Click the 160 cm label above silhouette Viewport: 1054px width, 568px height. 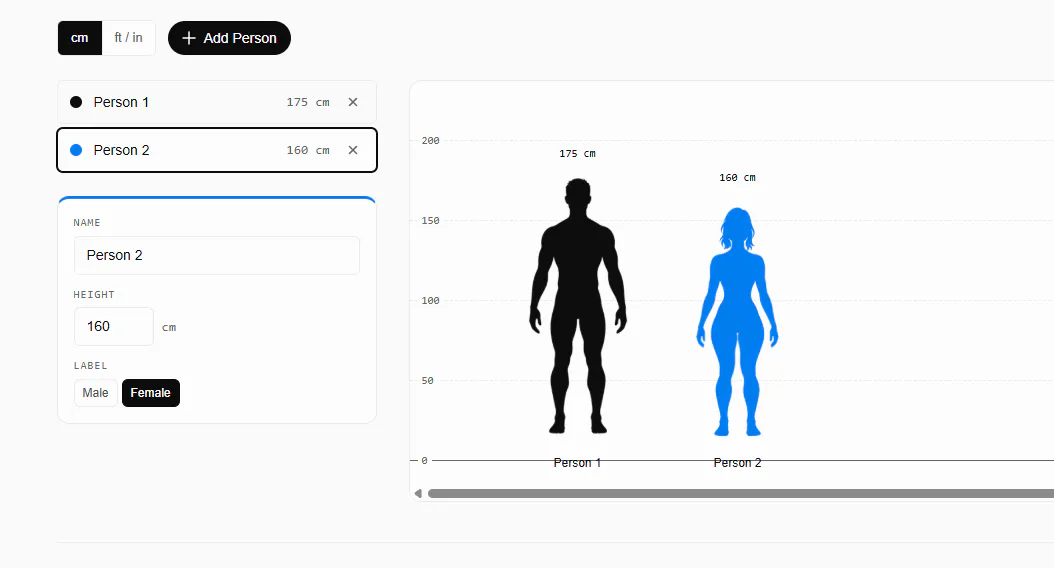[737, 178]
